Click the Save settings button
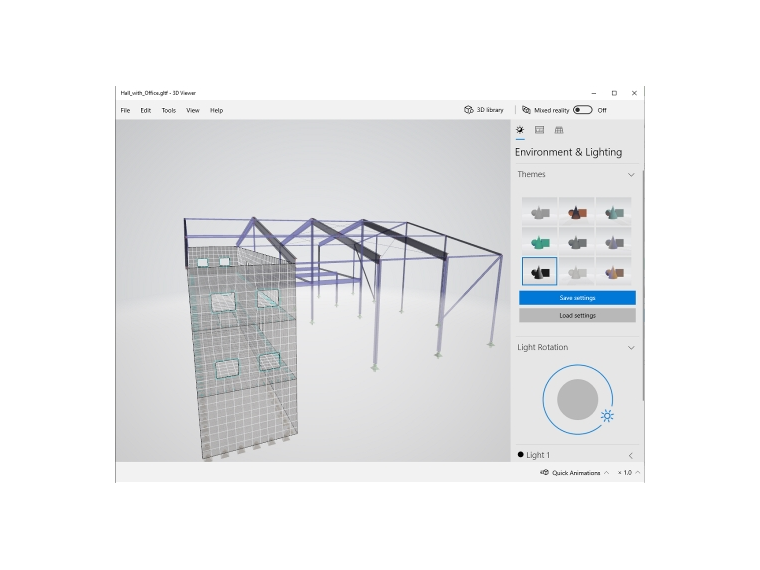Image resolution: width=760 pixels, height=570 pixels. (577, 298)
